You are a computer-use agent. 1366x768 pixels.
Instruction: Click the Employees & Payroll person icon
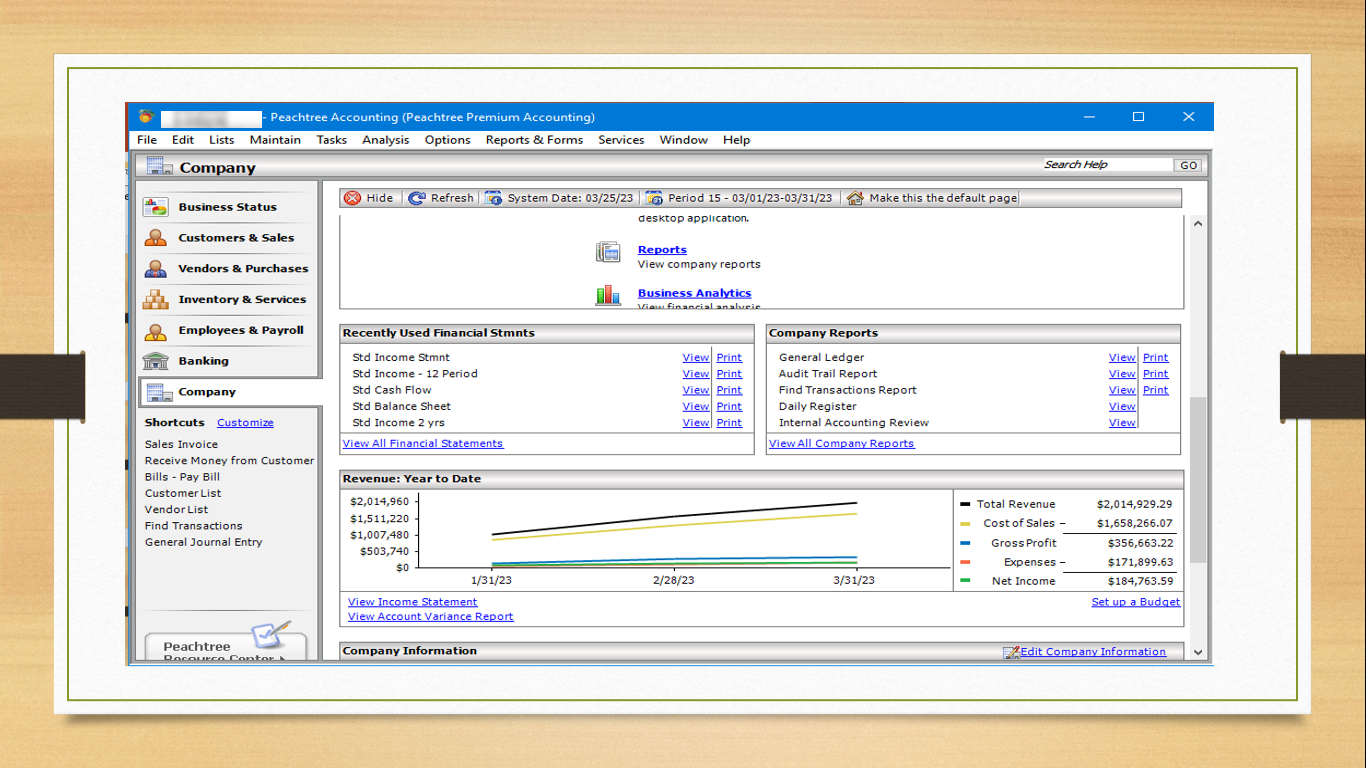pyautogui.click(x=155, y=330)
